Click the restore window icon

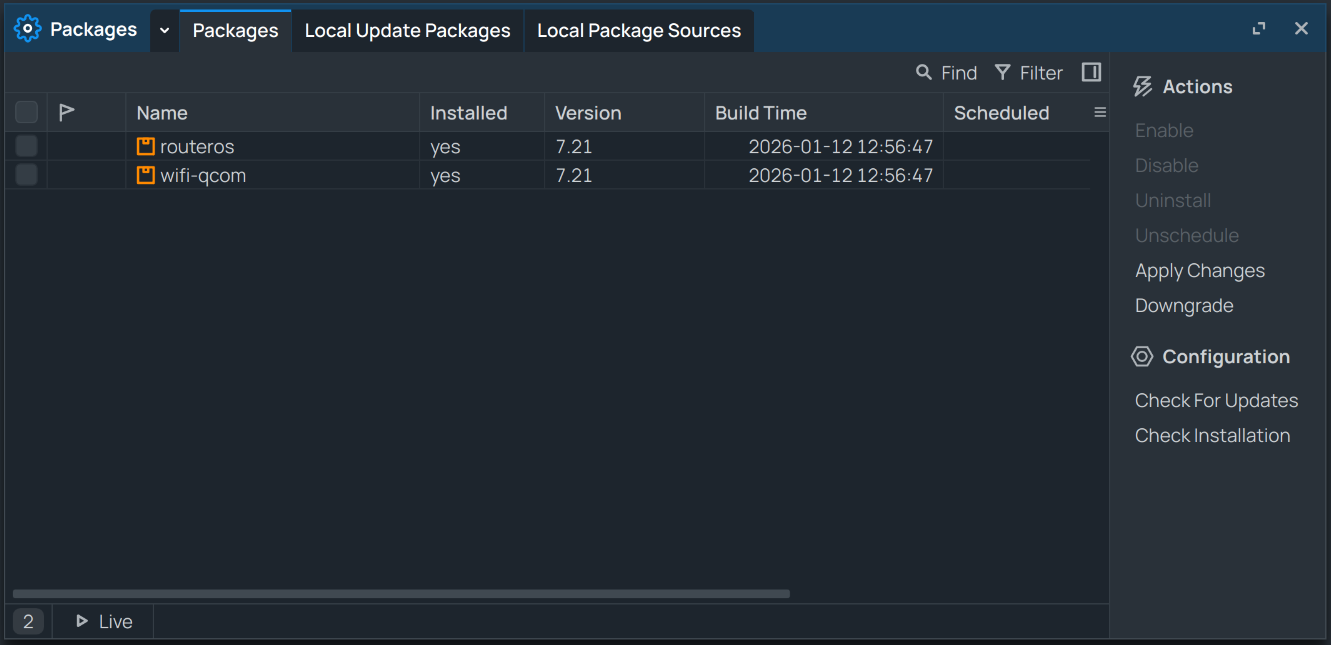[1259, 29]
